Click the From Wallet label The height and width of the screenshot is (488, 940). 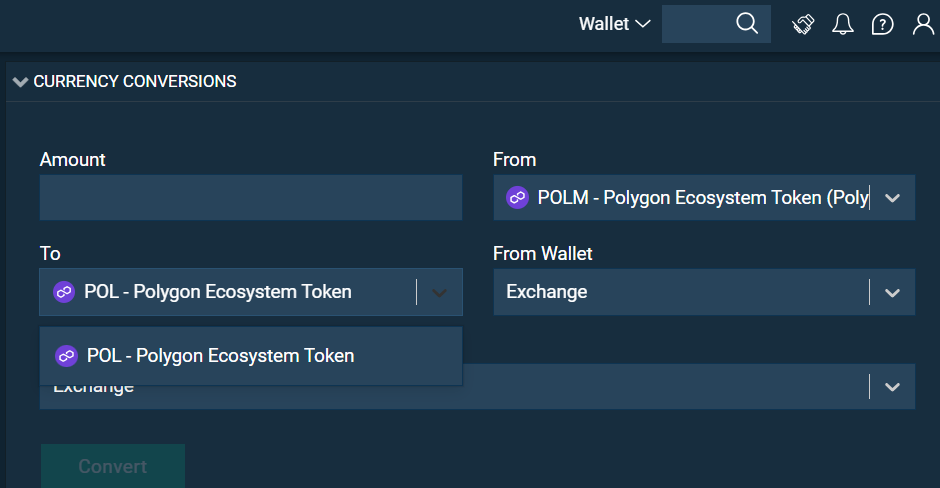coord(543,254)
